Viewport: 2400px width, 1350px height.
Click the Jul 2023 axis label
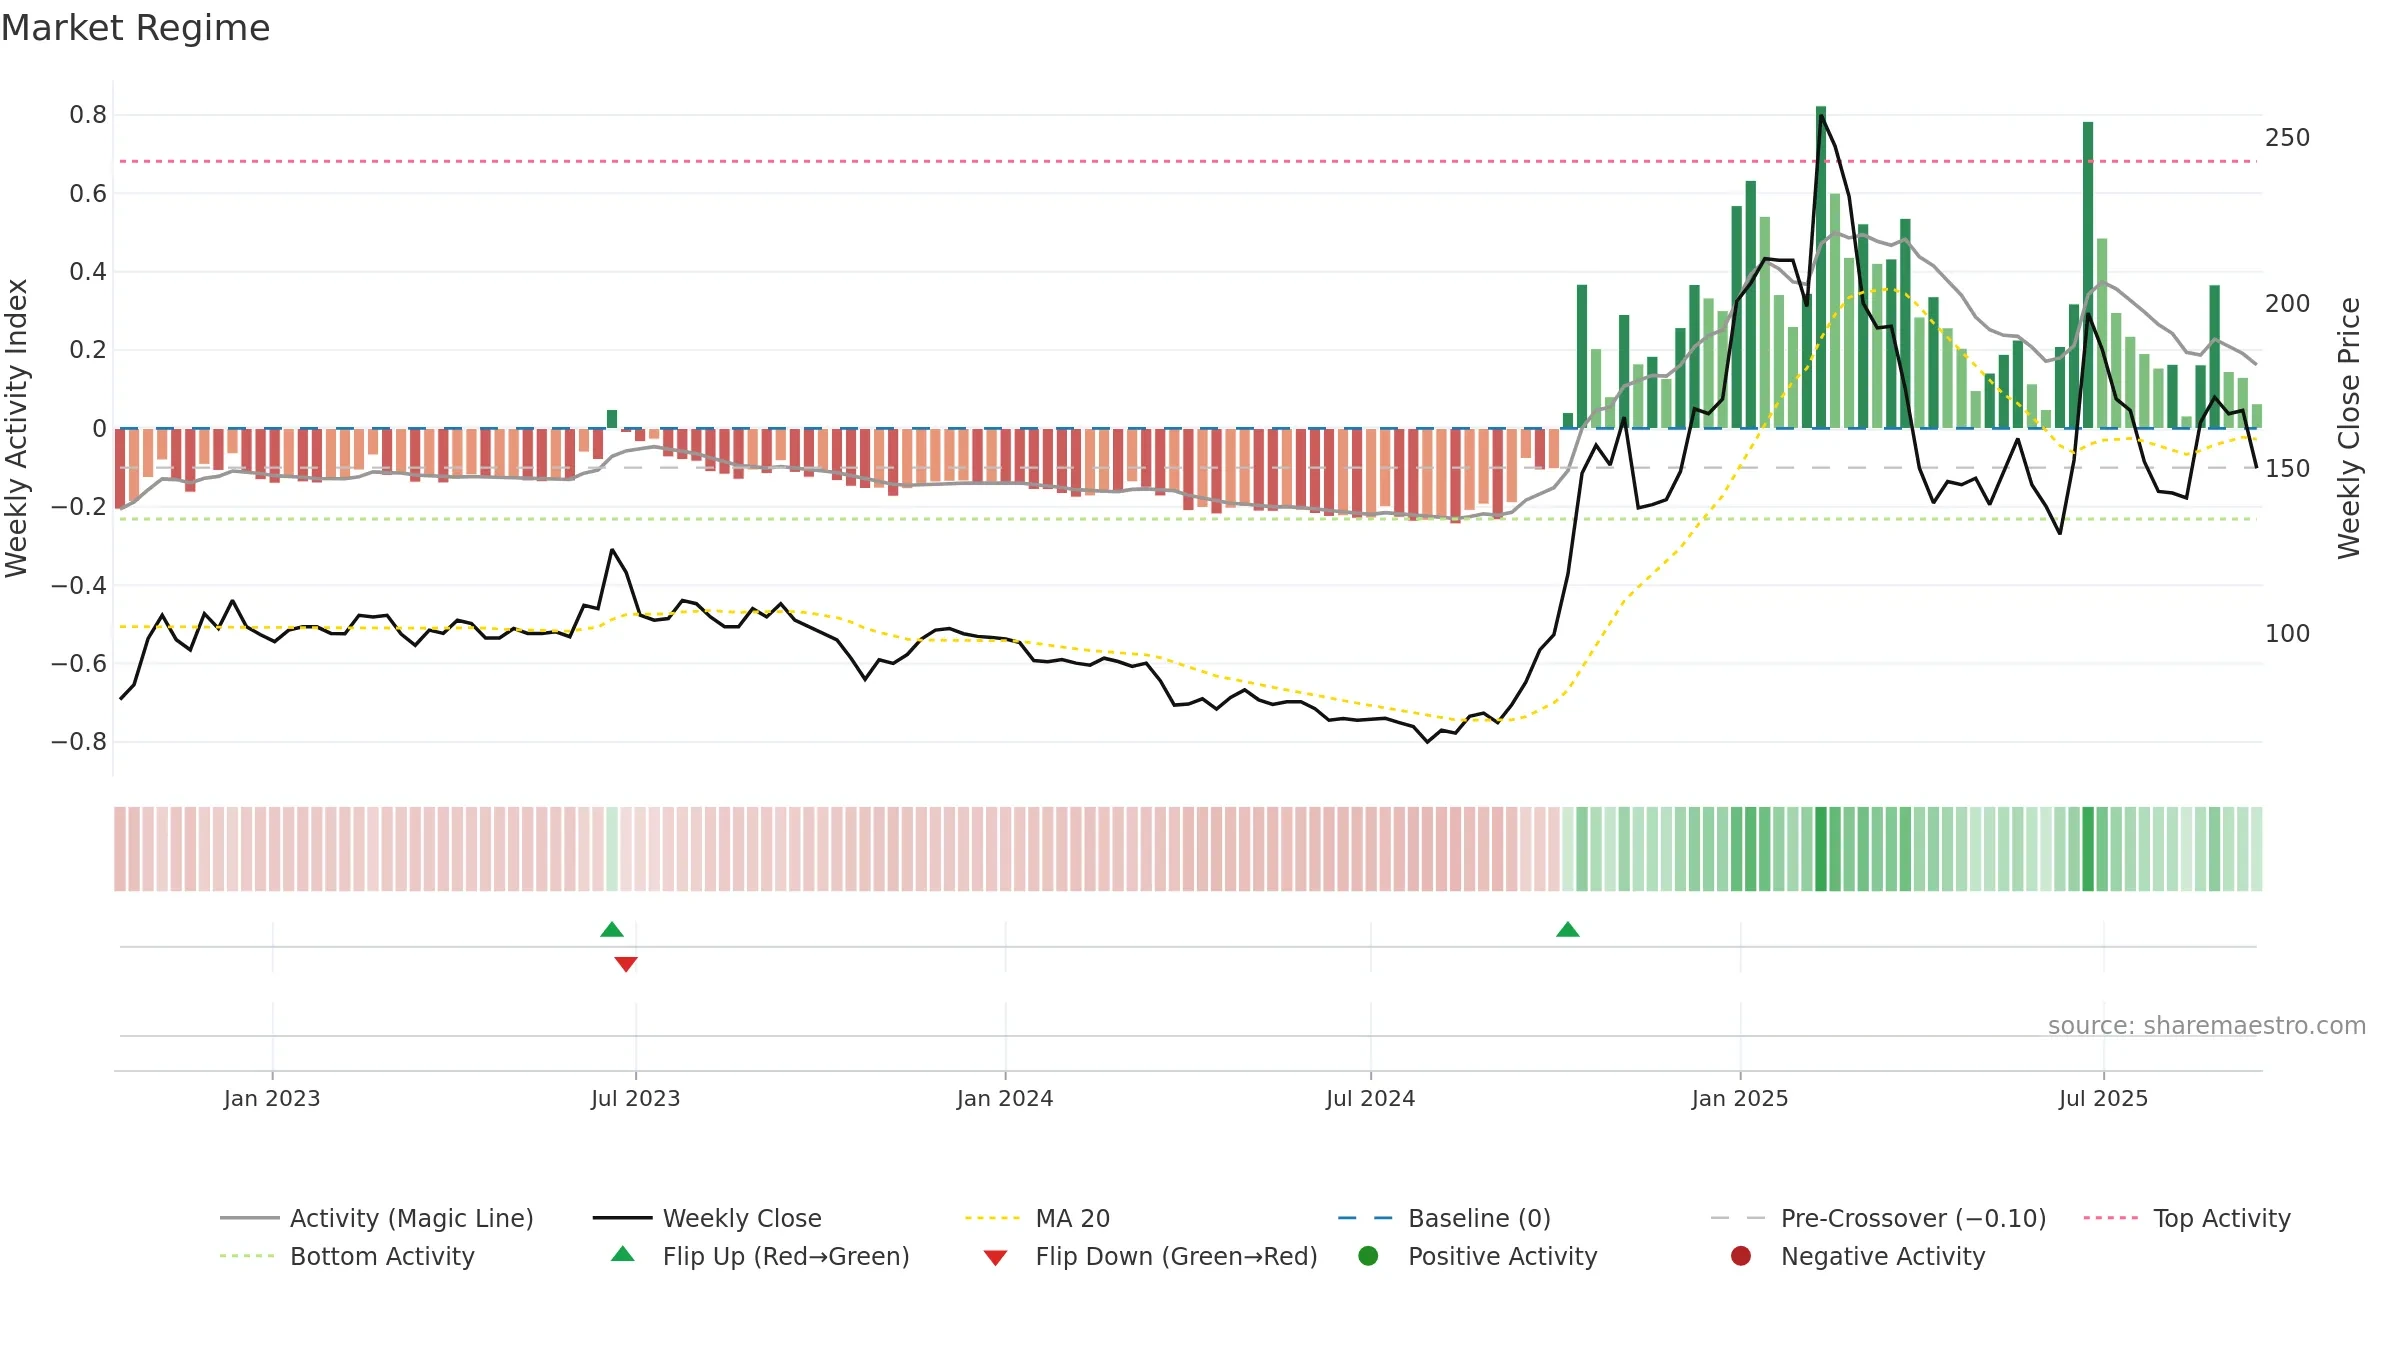click(x=635, y=1098)
